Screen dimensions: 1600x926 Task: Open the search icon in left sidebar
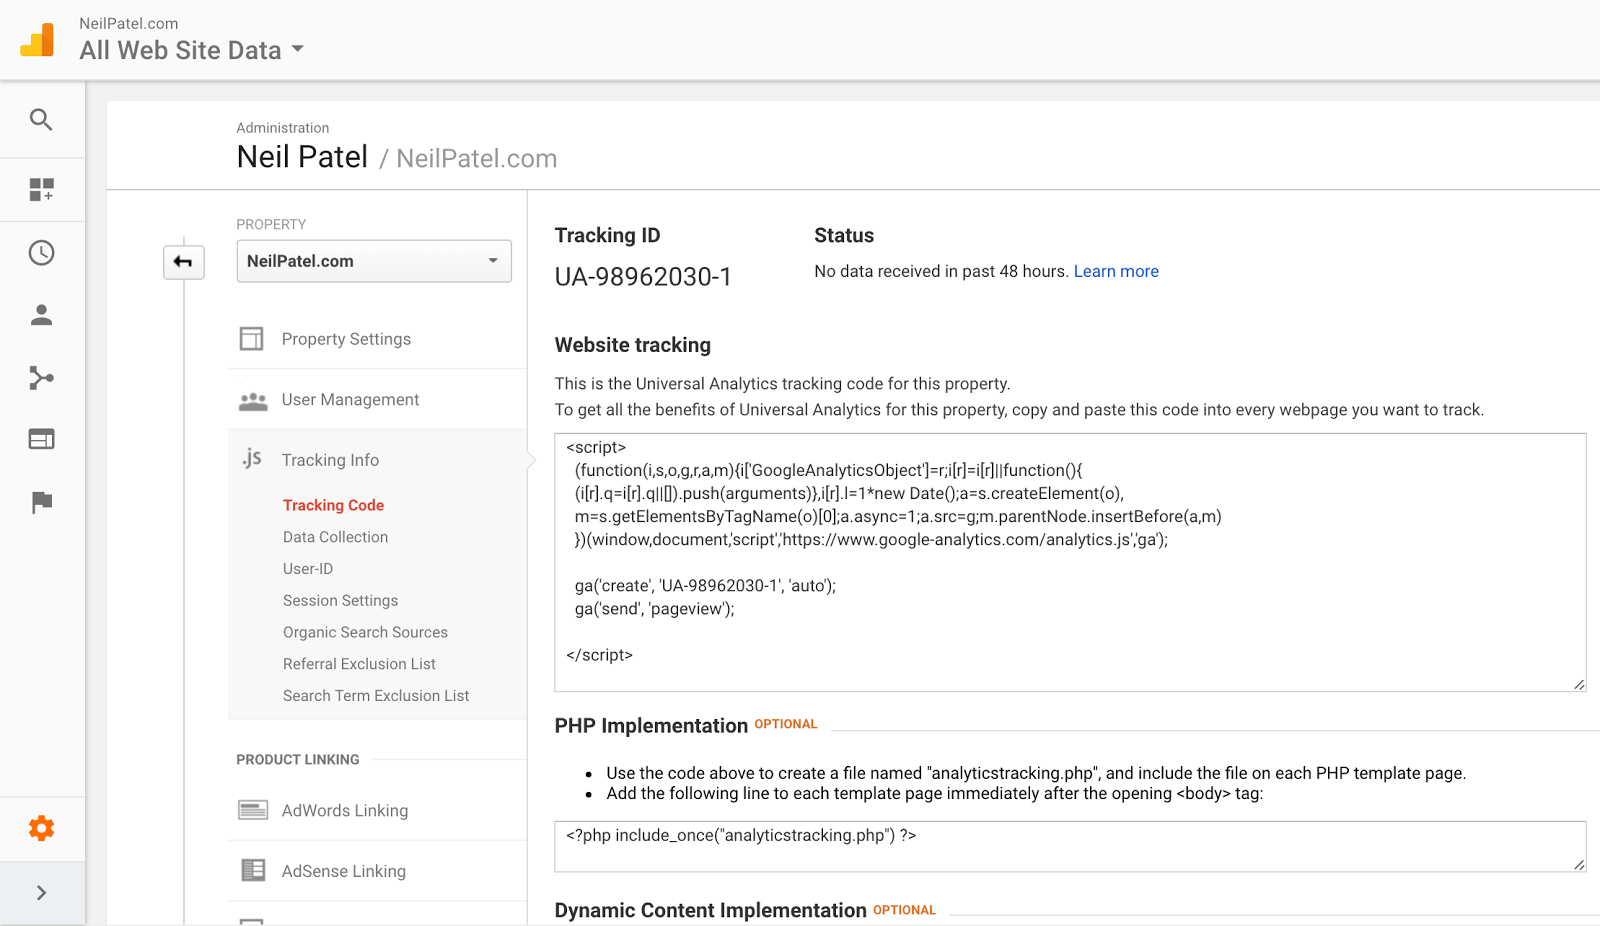(41, 120)
